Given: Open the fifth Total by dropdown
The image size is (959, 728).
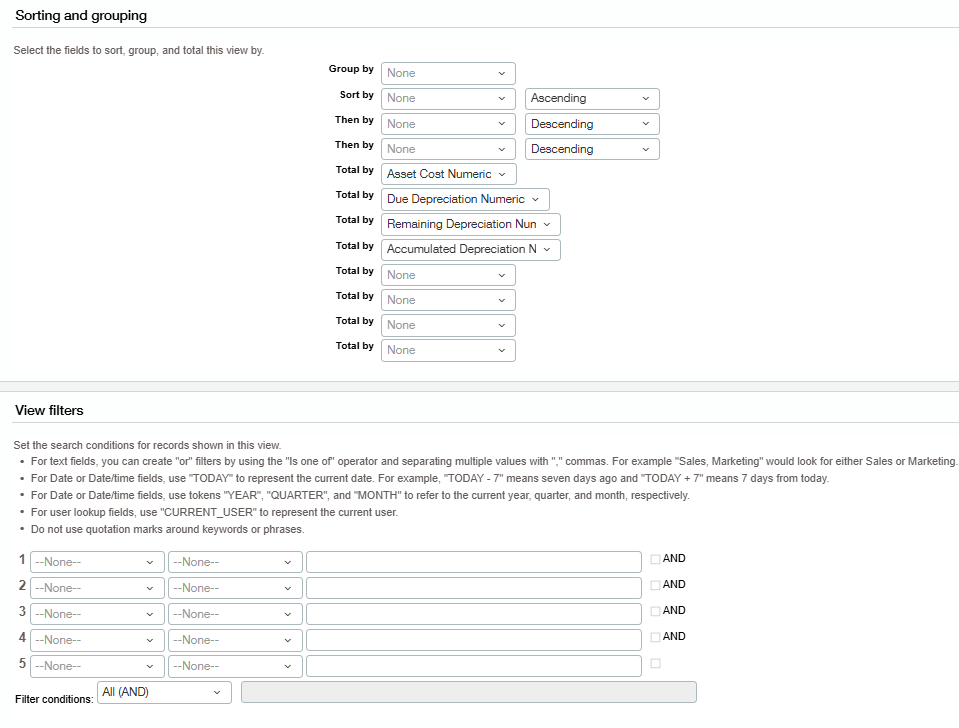Looking at the screenshot, I should click(448, 275).
